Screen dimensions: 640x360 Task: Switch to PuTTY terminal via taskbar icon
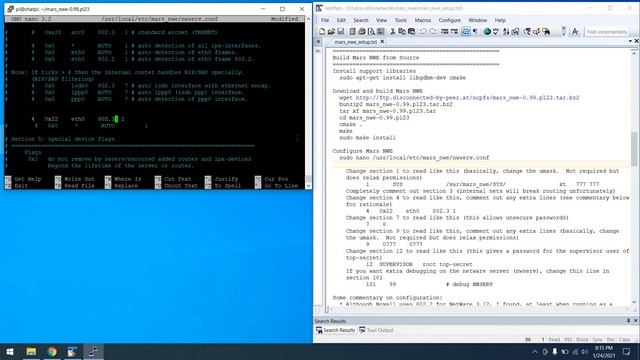click(93, 351)
